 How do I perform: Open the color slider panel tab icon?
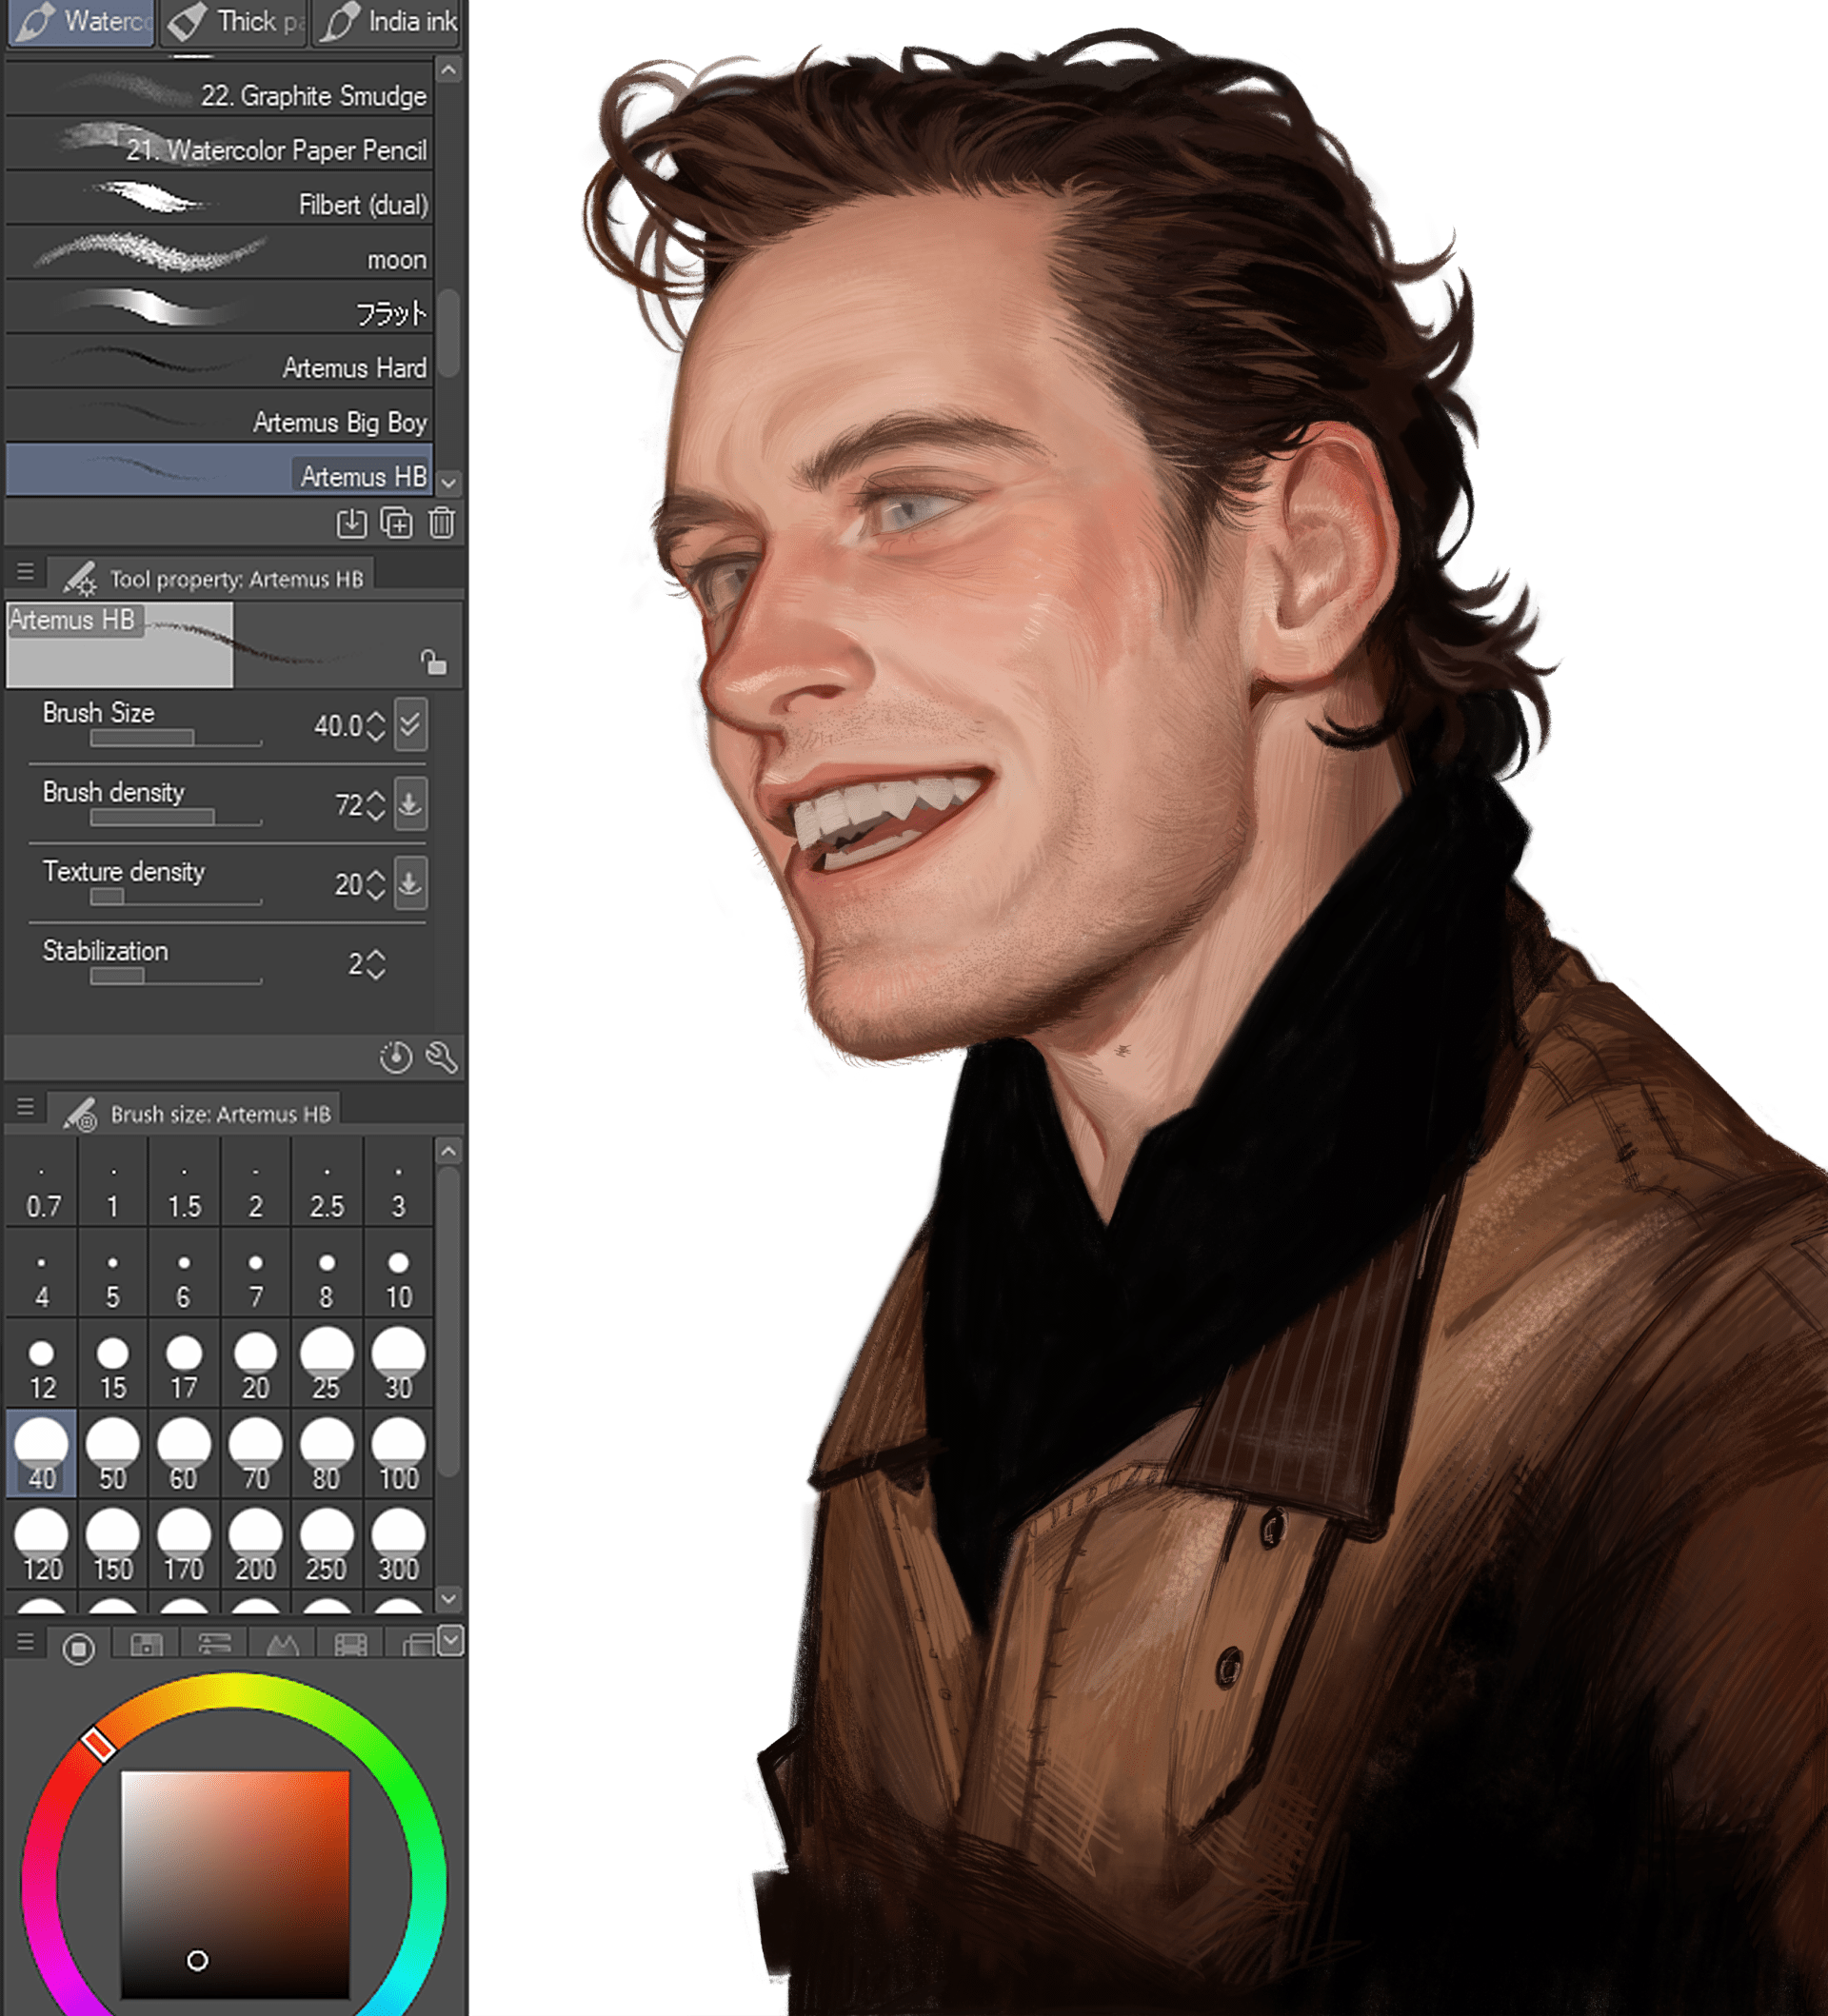tap(215, 1645)
